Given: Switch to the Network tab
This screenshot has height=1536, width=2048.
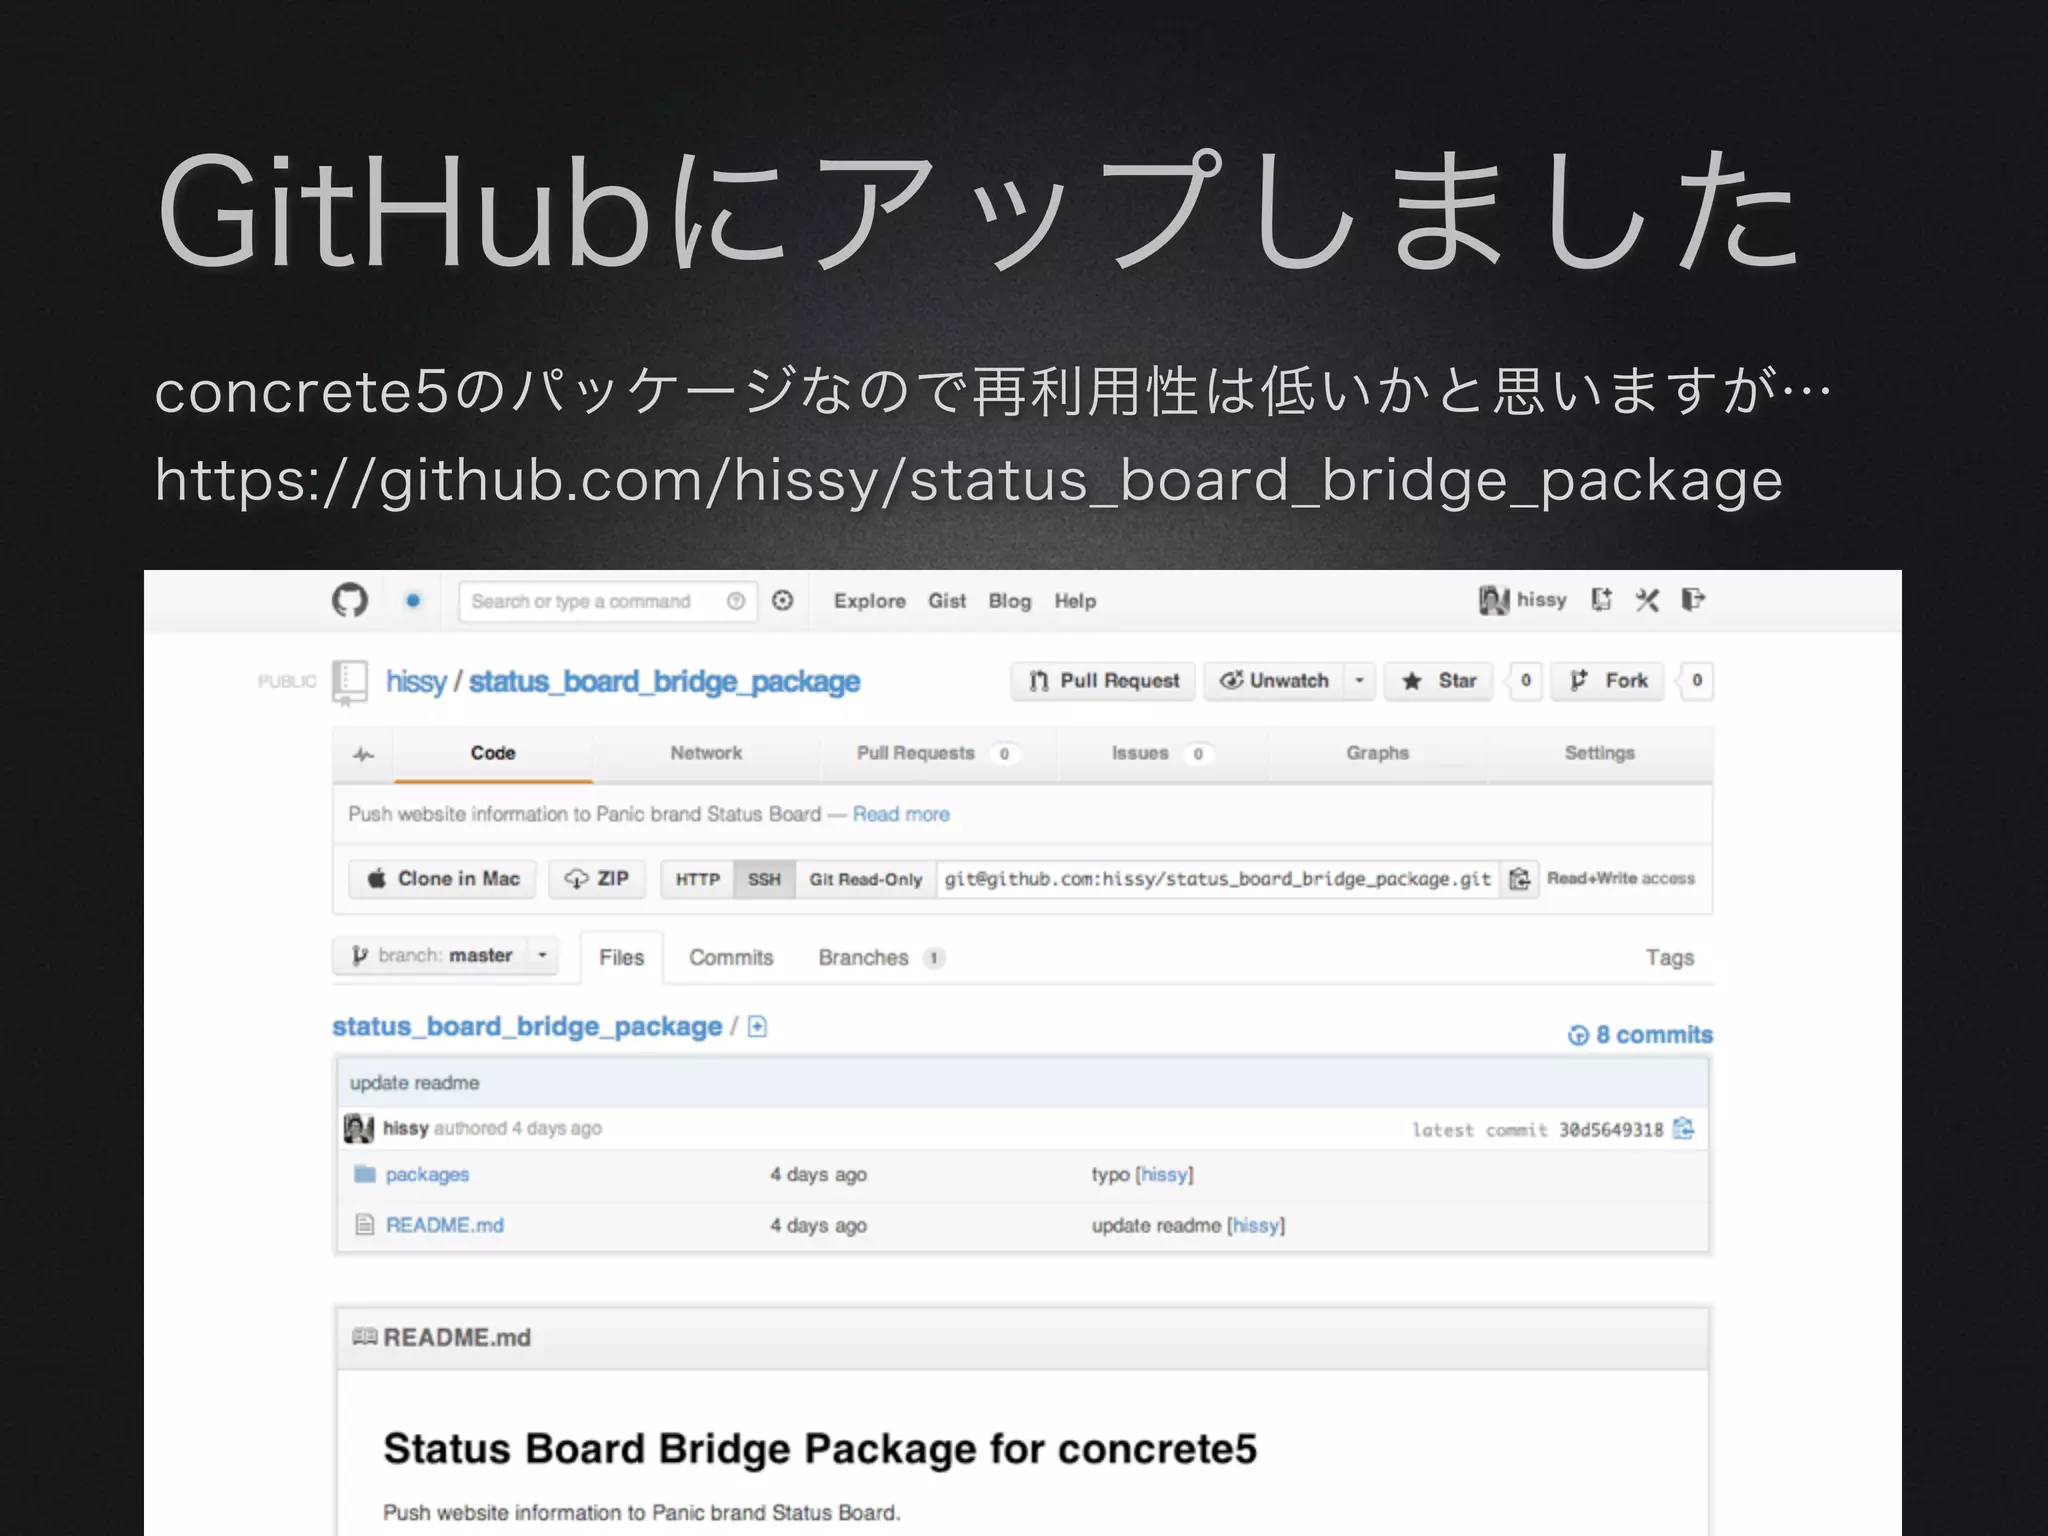Looking at the screenshot, I should [706, 753].
